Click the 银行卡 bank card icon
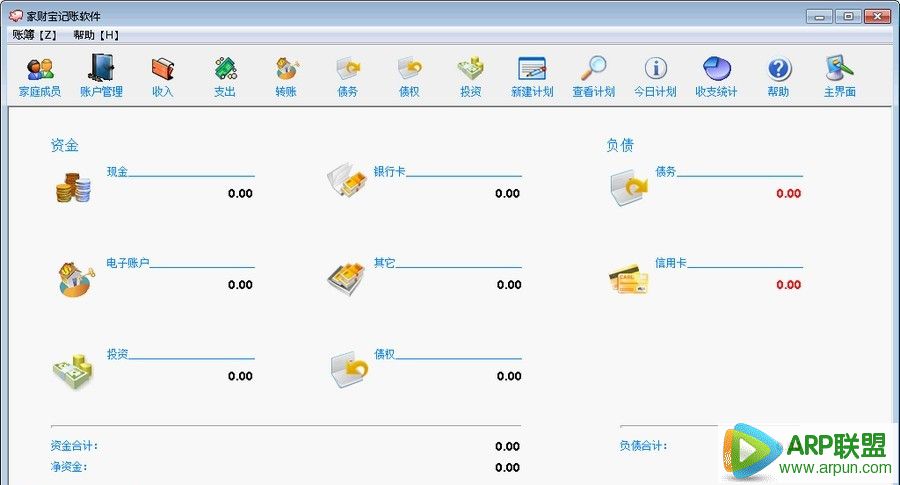The height and width of the screenshot is (485, 900). [347, 180]
